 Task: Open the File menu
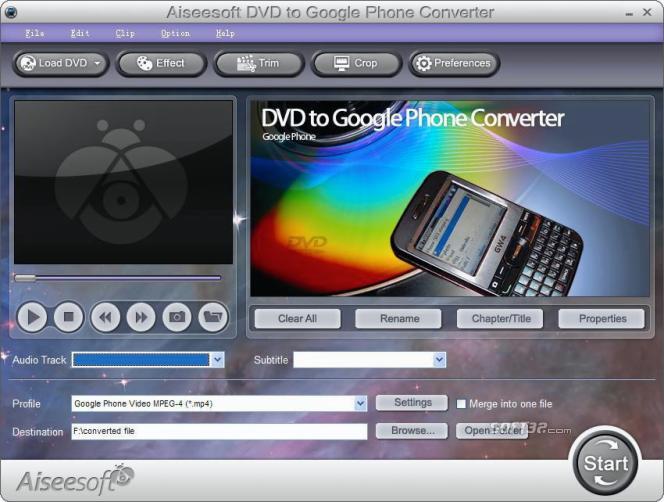point(35,33)
